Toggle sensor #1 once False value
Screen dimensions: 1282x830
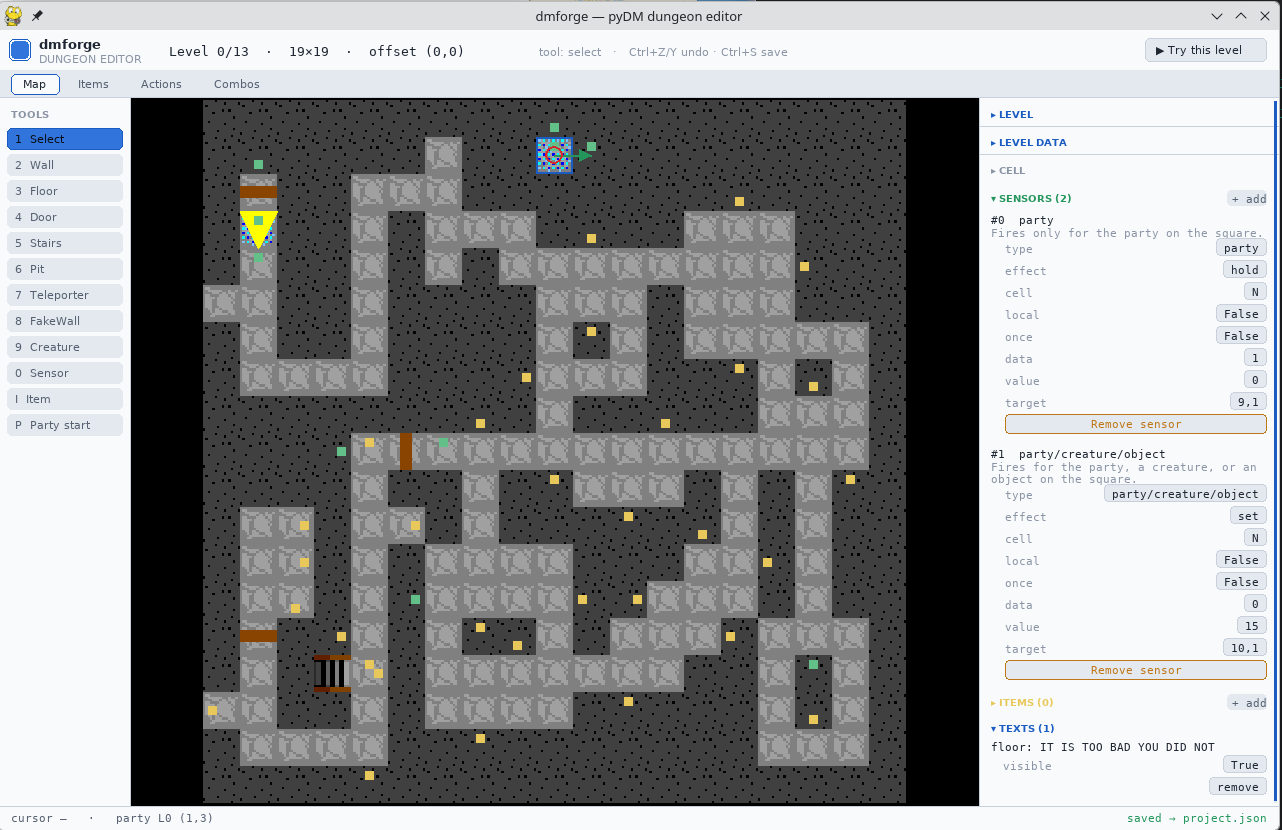[x=1241, y=582]
